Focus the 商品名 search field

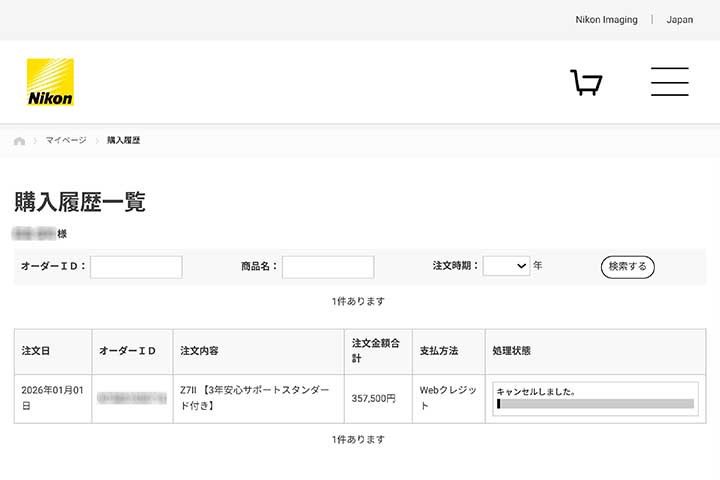point(327,267)
